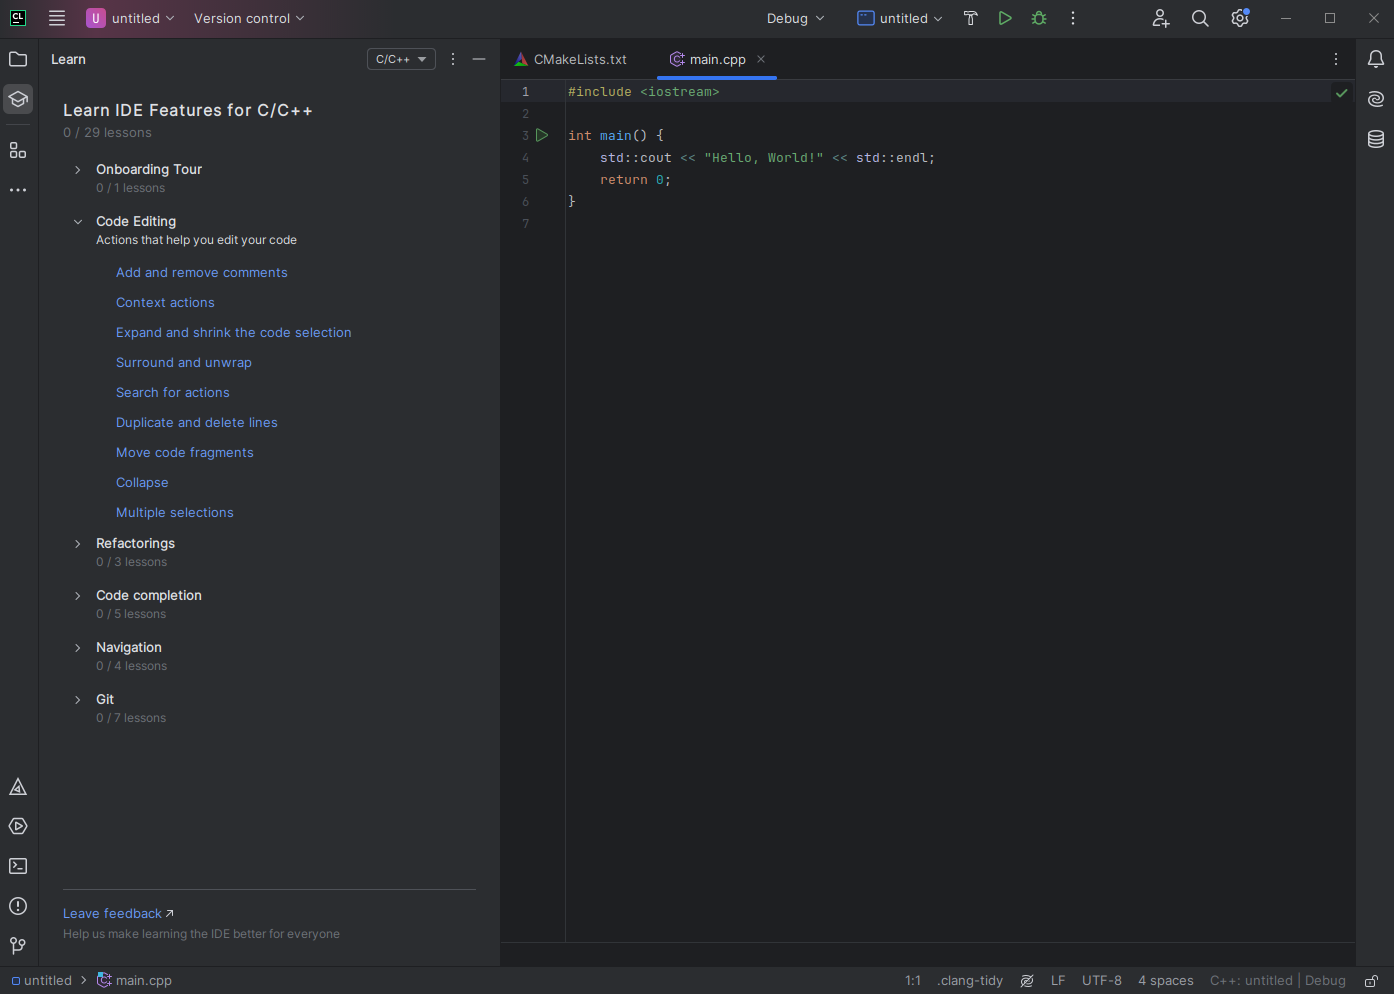
Task: Open Notifications bell panel
Action: pyautogui.click(x=1376, y=59)
